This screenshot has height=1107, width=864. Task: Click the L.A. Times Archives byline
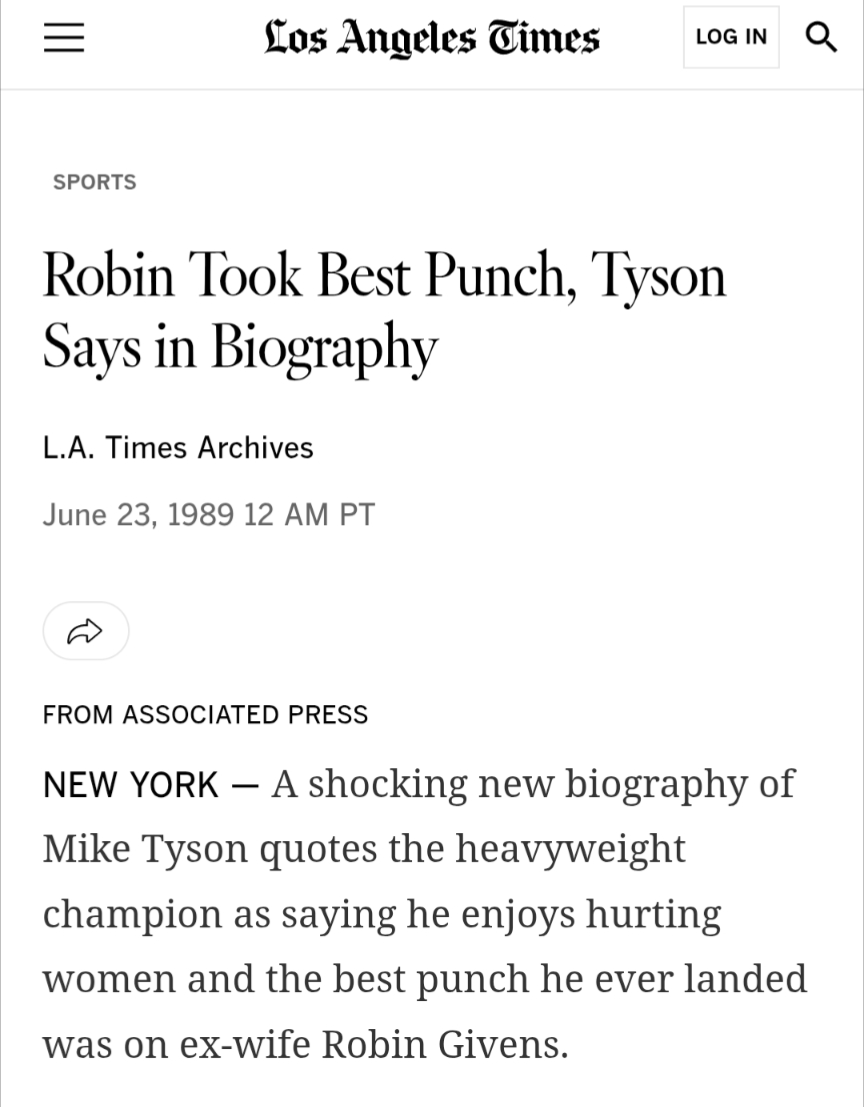[x=178, y=447]
